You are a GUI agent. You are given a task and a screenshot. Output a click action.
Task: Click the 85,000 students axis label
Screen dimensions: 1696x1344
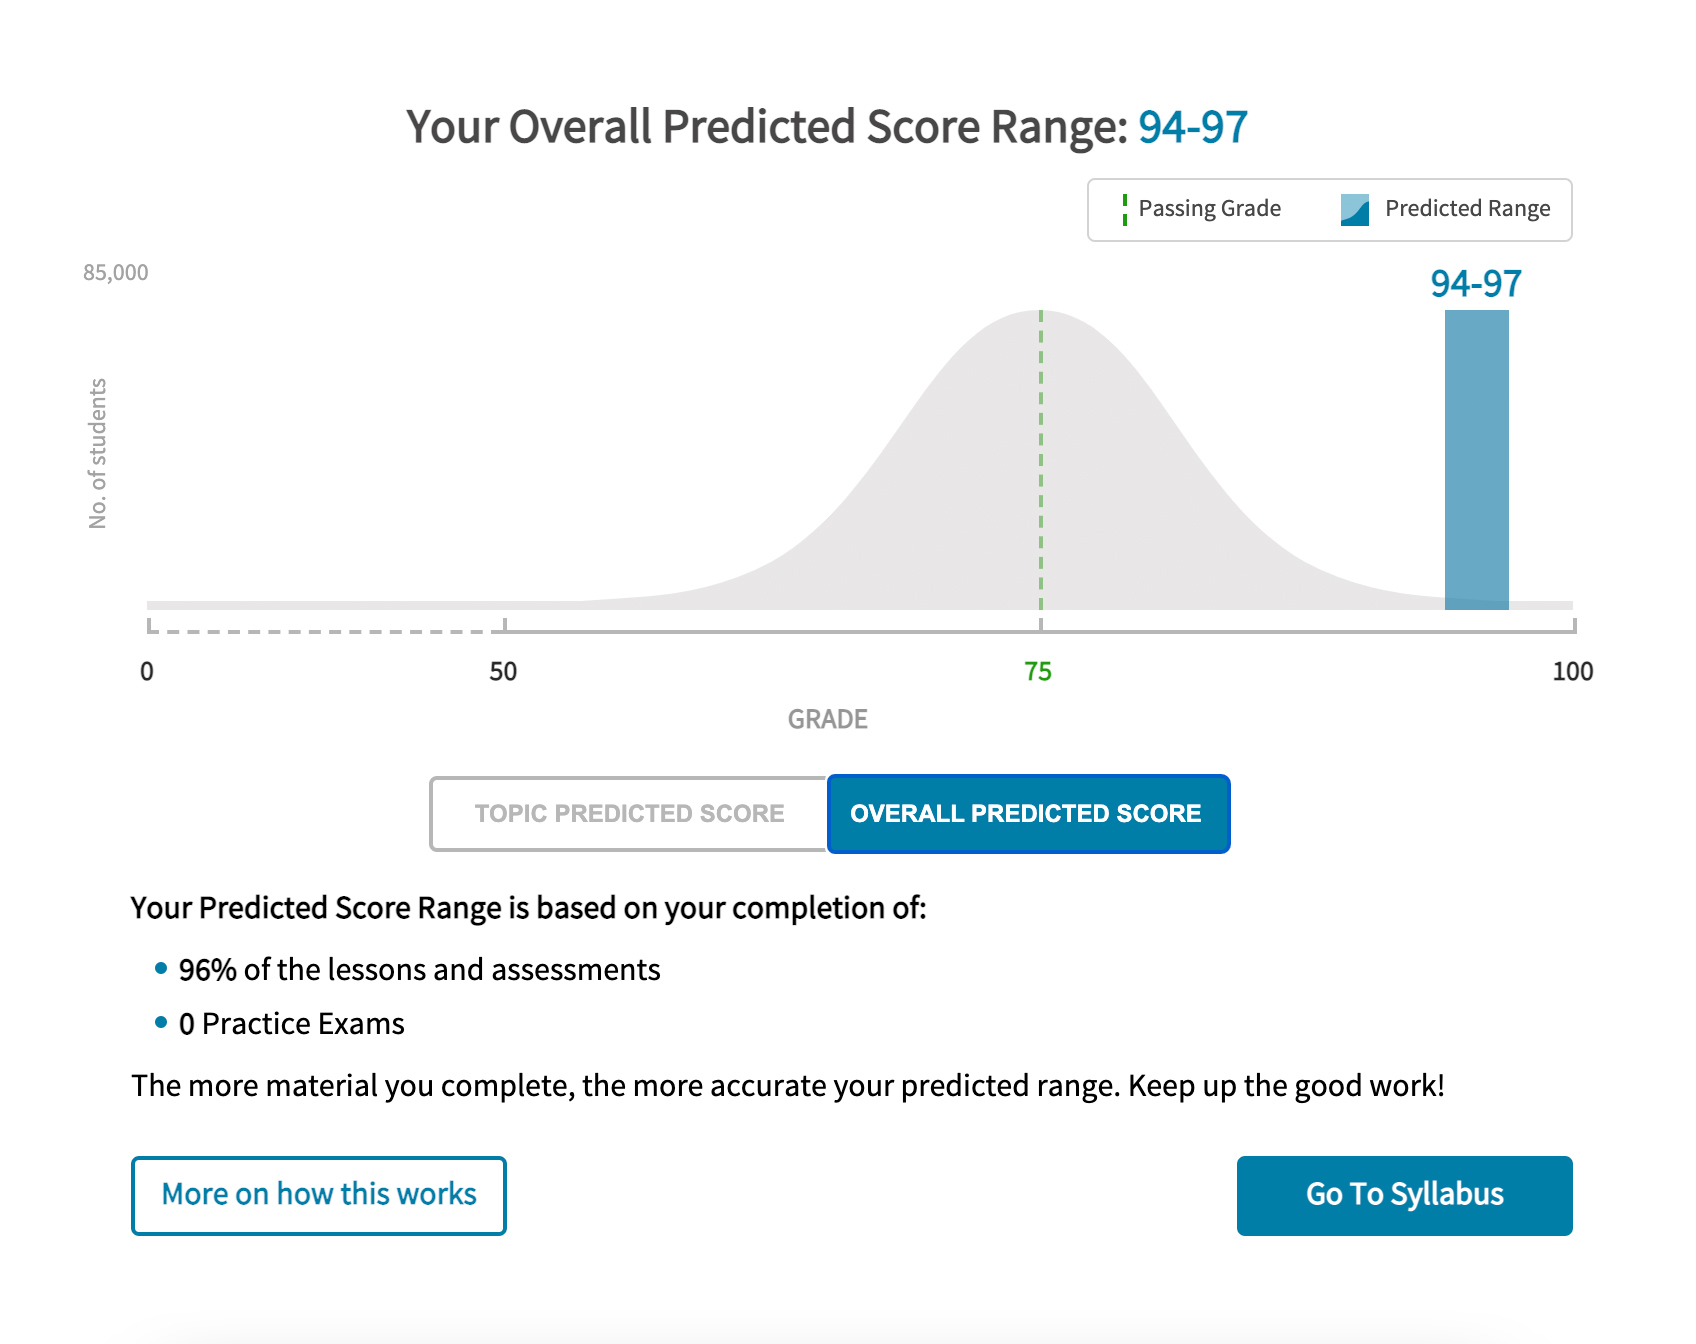pos(115,273)
